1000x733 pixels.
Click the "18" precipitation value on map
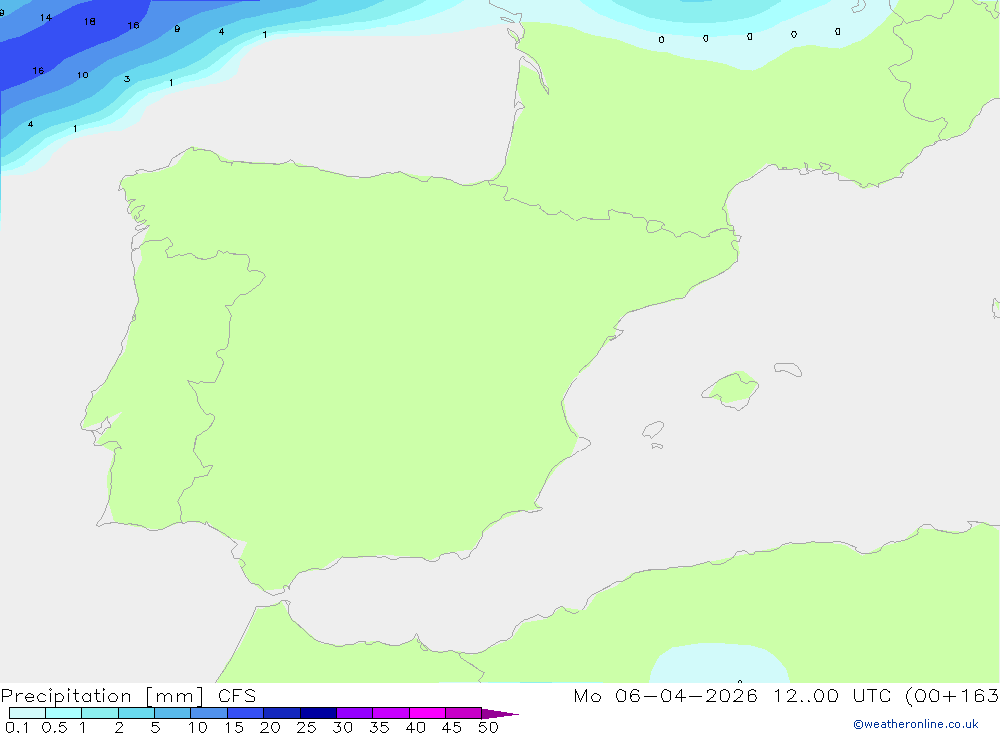90,22
